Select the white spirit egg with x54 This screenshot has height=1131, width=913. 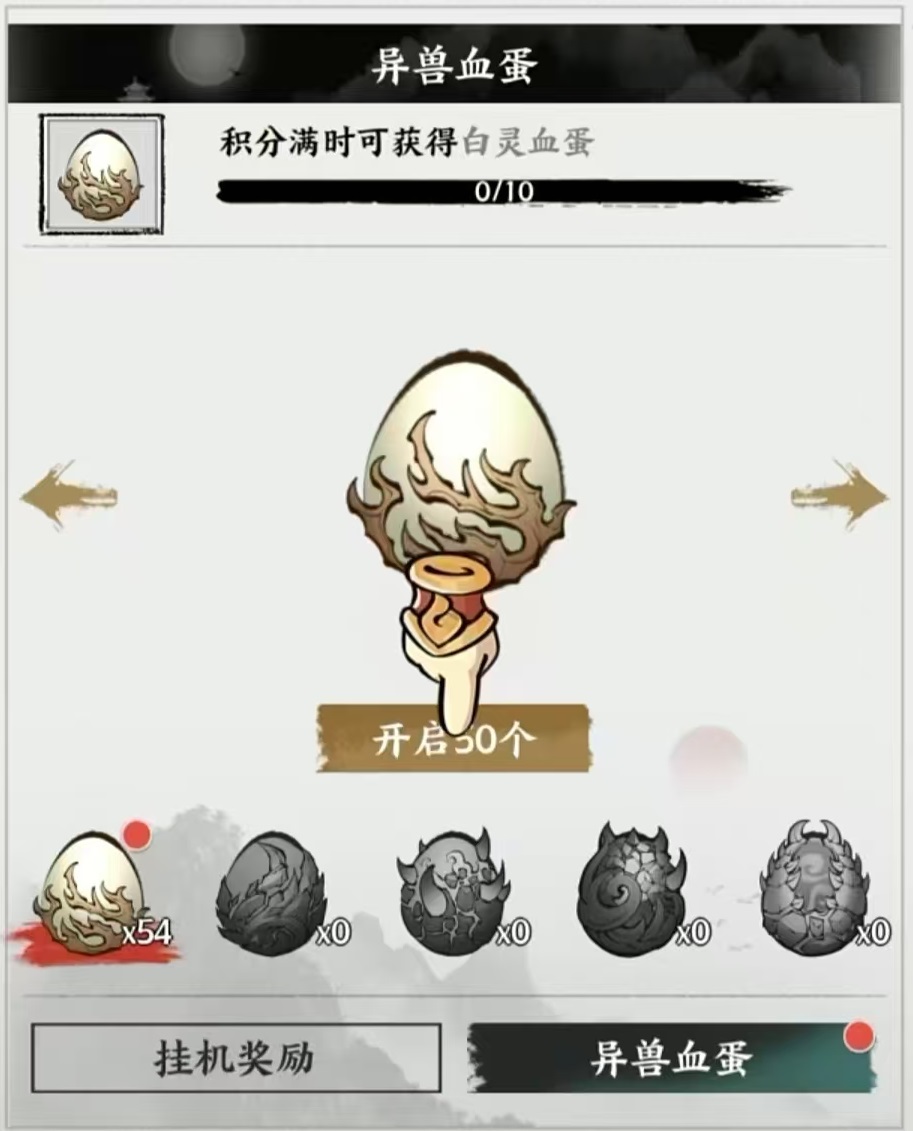(x=92, y=893)
